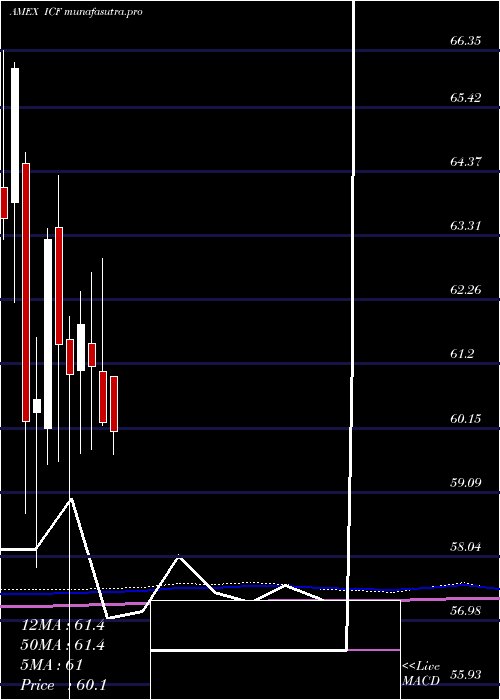Click the tallest red candlestick body
This screenshot has height=700, width=500.
(x=26, y=292)
